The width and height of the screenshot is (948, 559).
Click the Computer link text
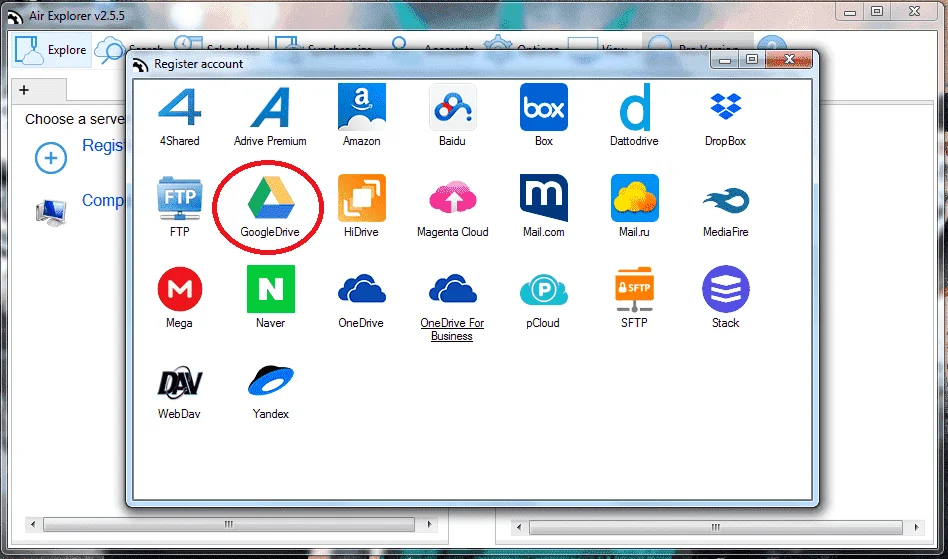coord(103,200)
